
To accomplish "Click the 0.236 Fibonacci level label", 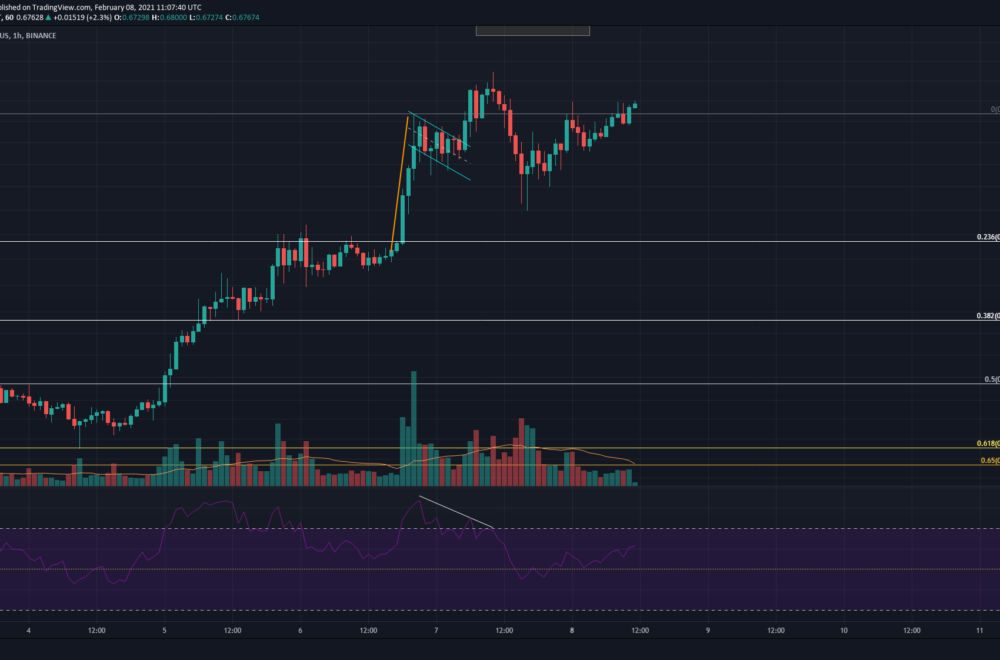I will point(988,237).
